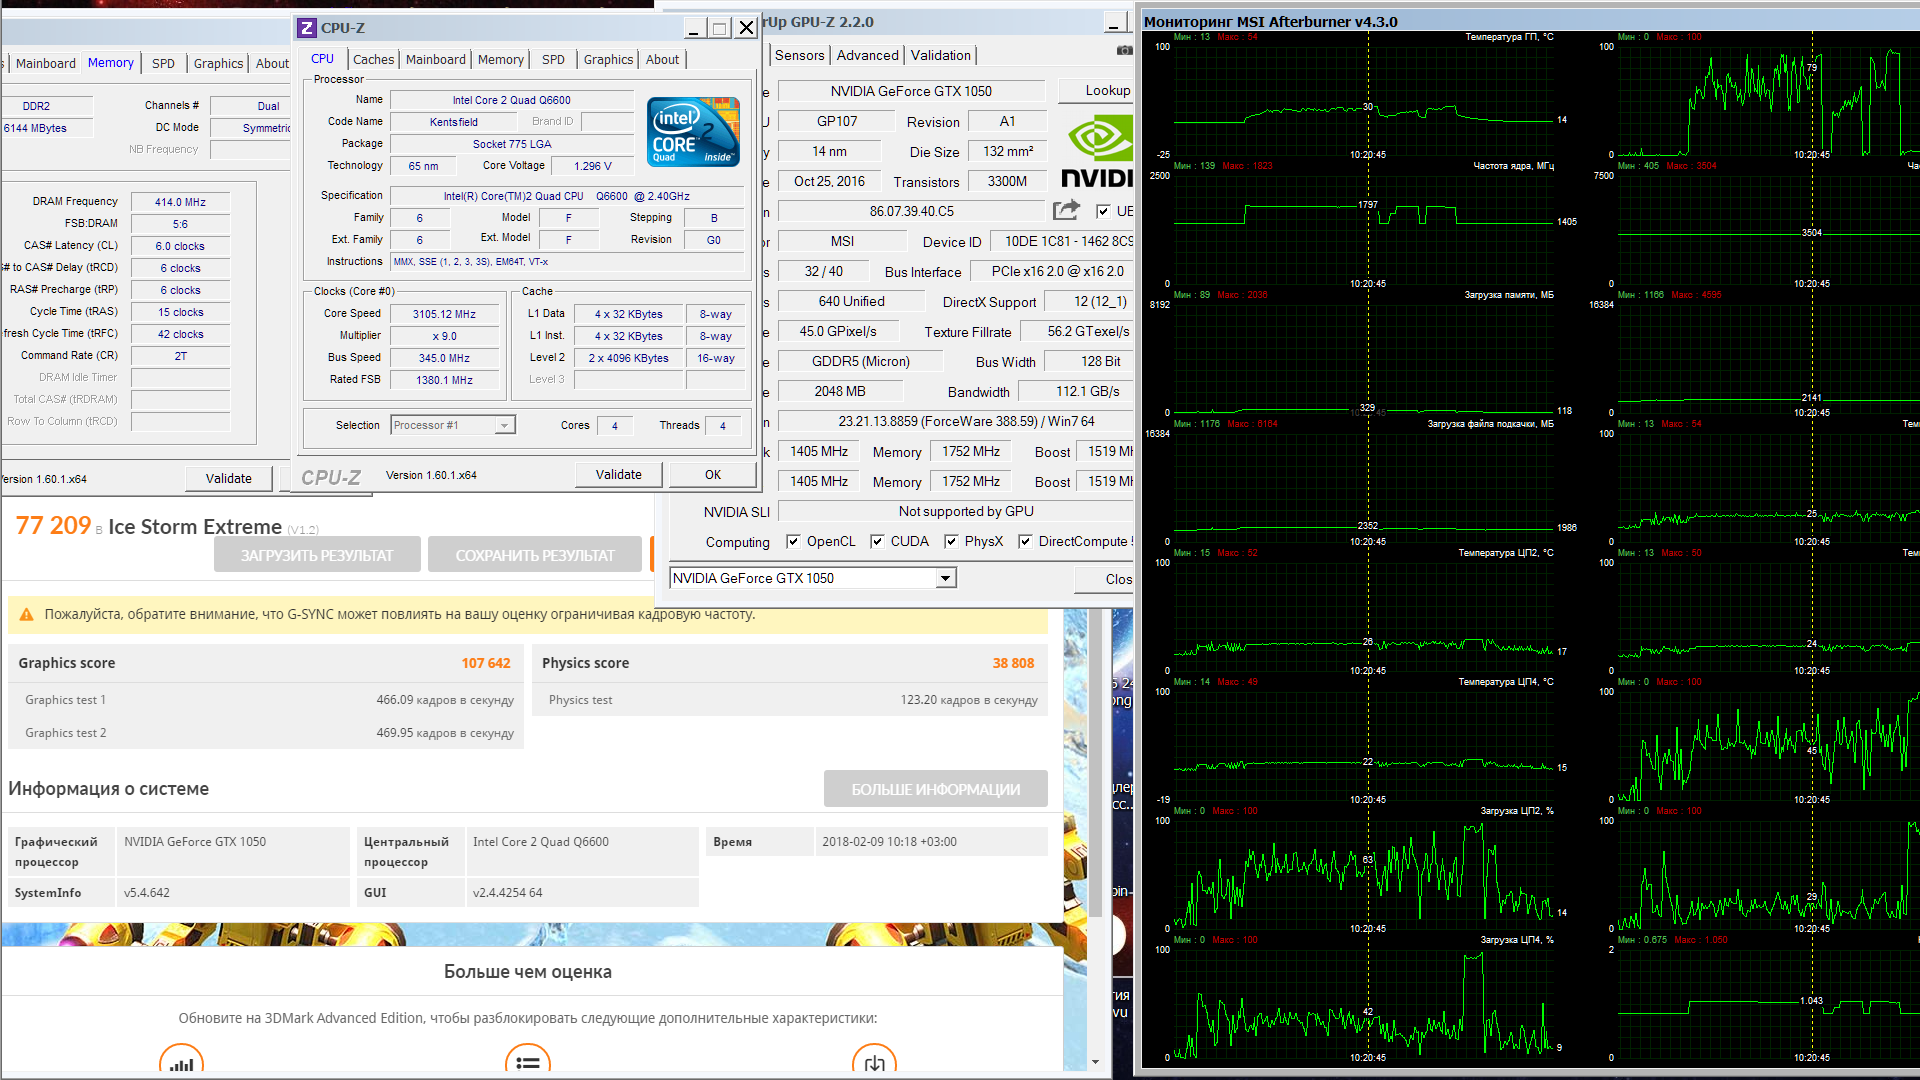Toggle the CUDA checkbox

pos(877,541)
